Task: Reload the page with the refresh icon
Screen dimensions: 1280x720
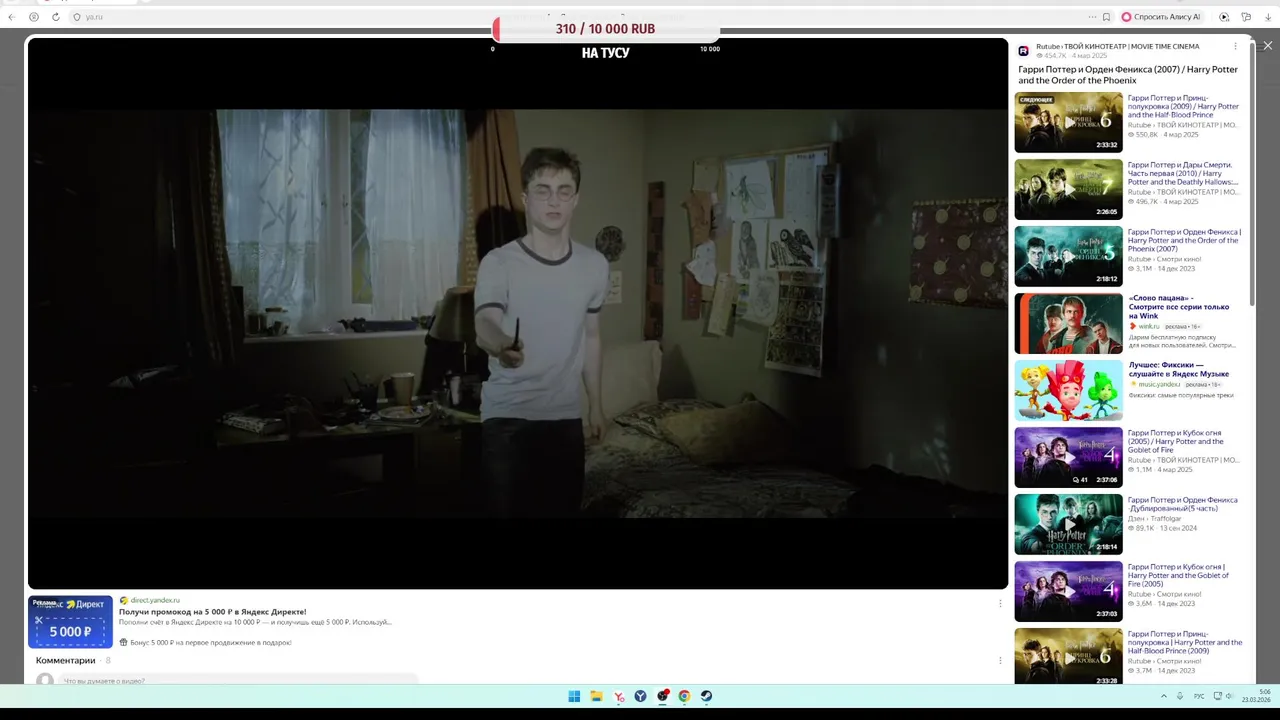Action: click(x=55, y=17)
